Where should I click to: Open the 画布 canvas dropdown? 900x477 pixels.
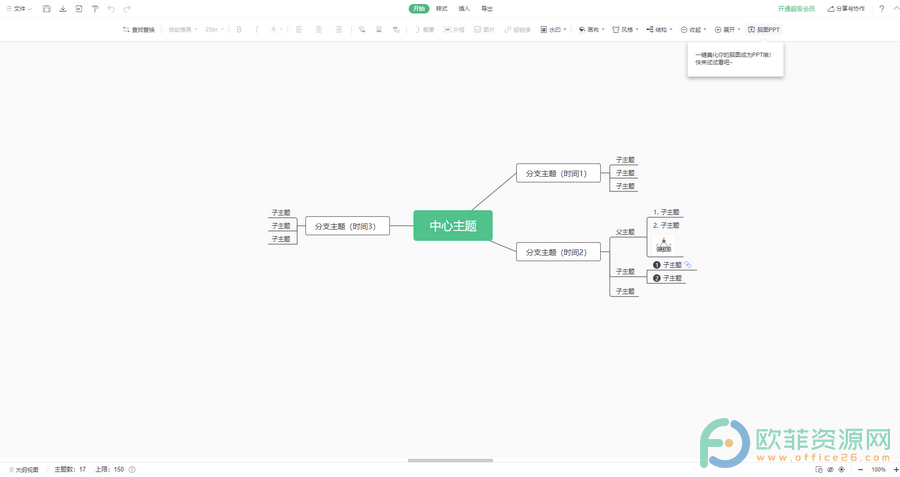pos(591,29)
